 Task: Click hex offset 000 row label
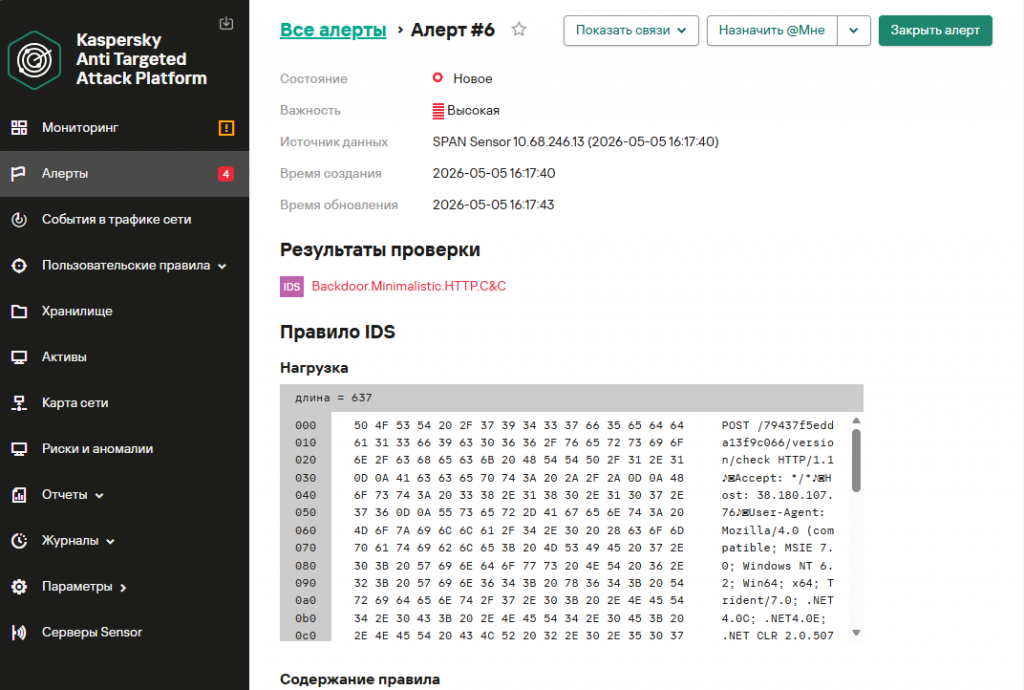306,426
